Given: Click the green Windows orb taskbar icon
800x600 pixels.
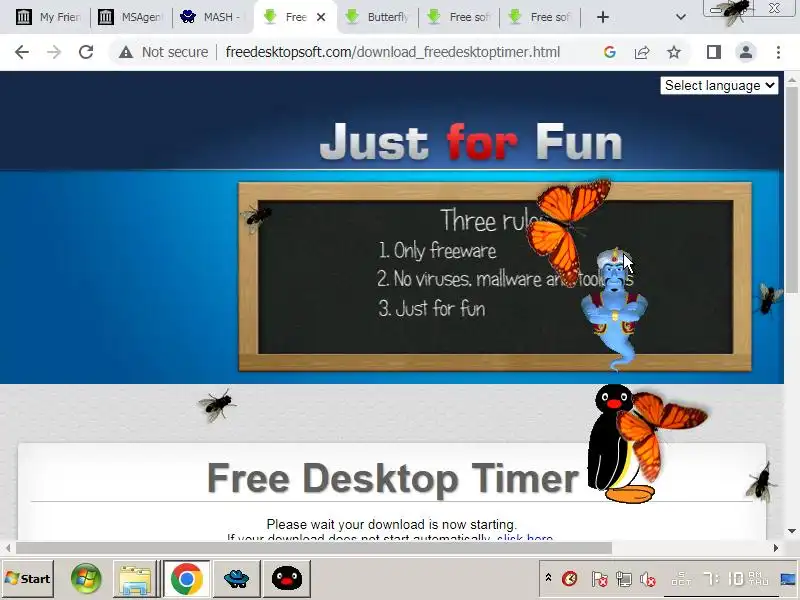Looking at the screenshot, I should point(86,579).
